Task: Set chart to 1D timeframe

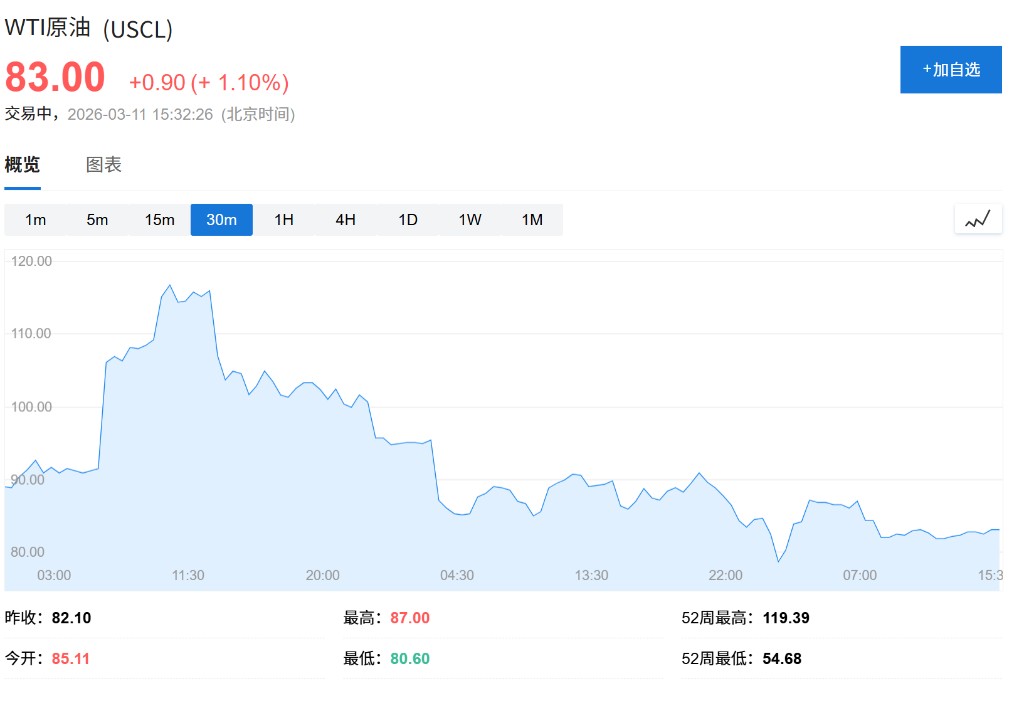Action: coord(408,220)
